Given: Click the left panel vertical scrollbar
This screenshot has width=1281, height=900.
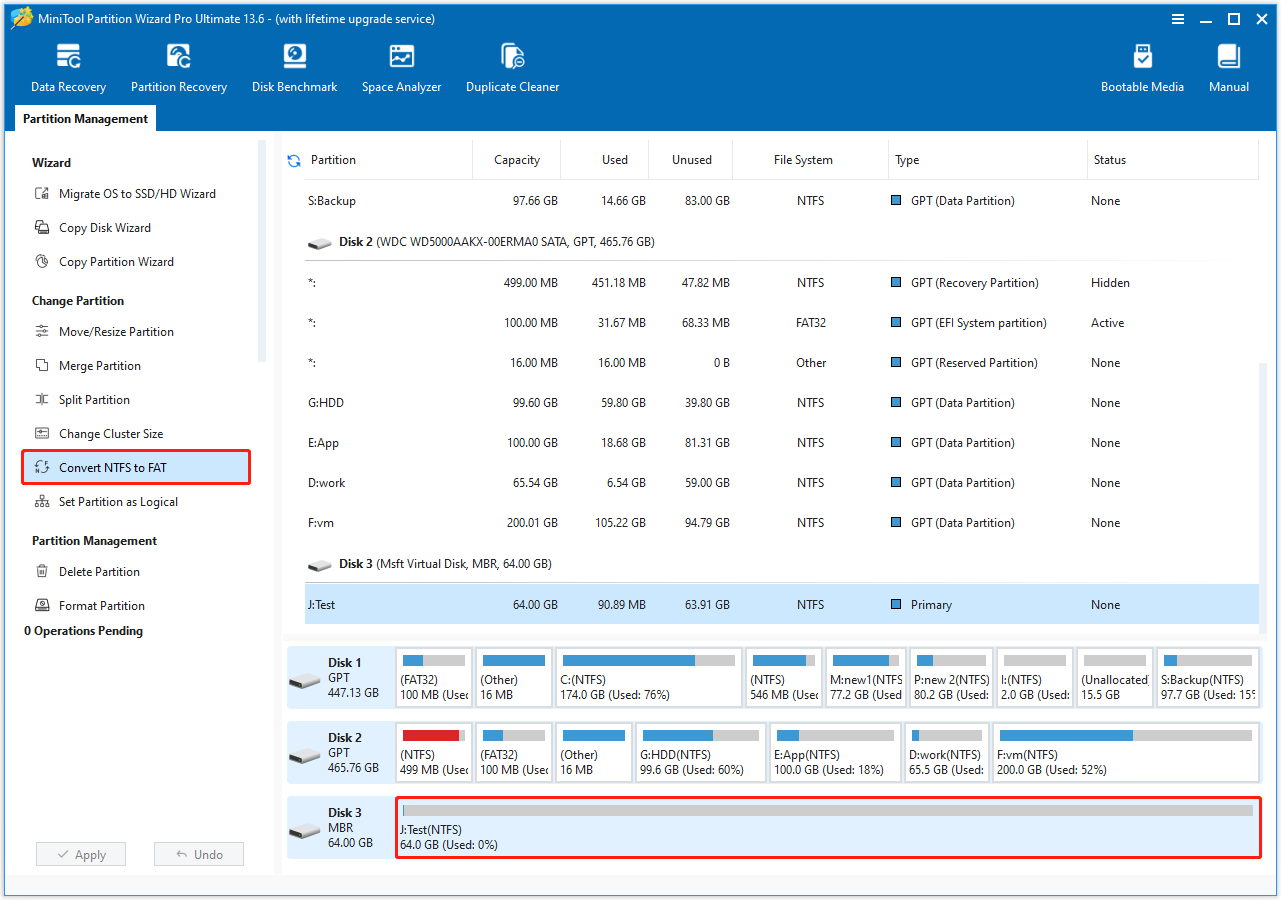Looking at the screenshot, I should click(262, 250).
